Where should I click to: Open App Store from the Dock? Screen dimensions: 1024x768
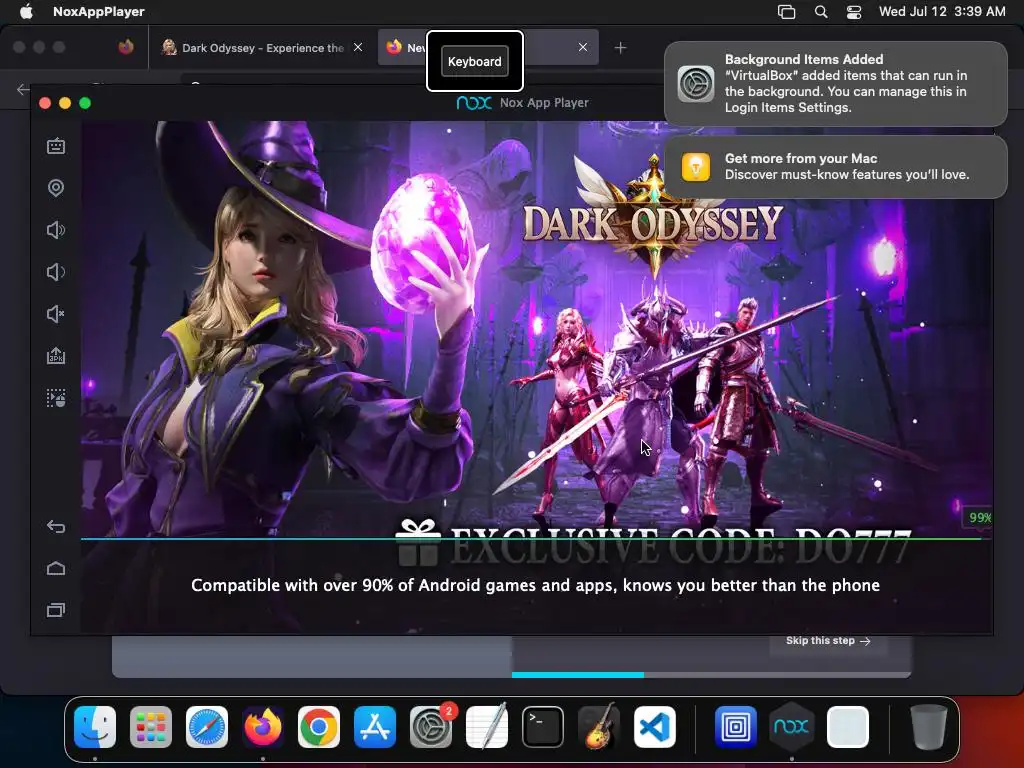(375, 727)
